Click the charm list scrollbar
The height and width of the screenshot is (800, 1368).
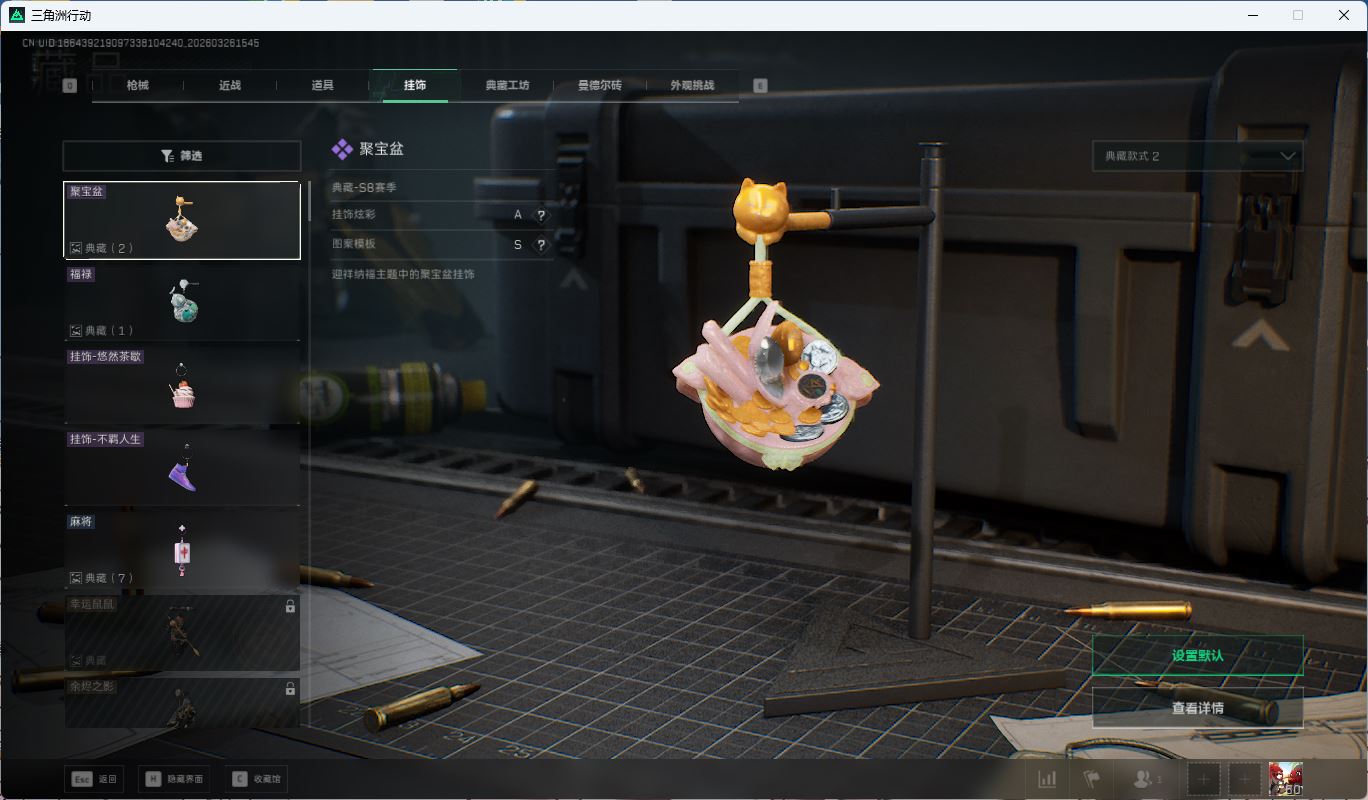coord(309,201)
